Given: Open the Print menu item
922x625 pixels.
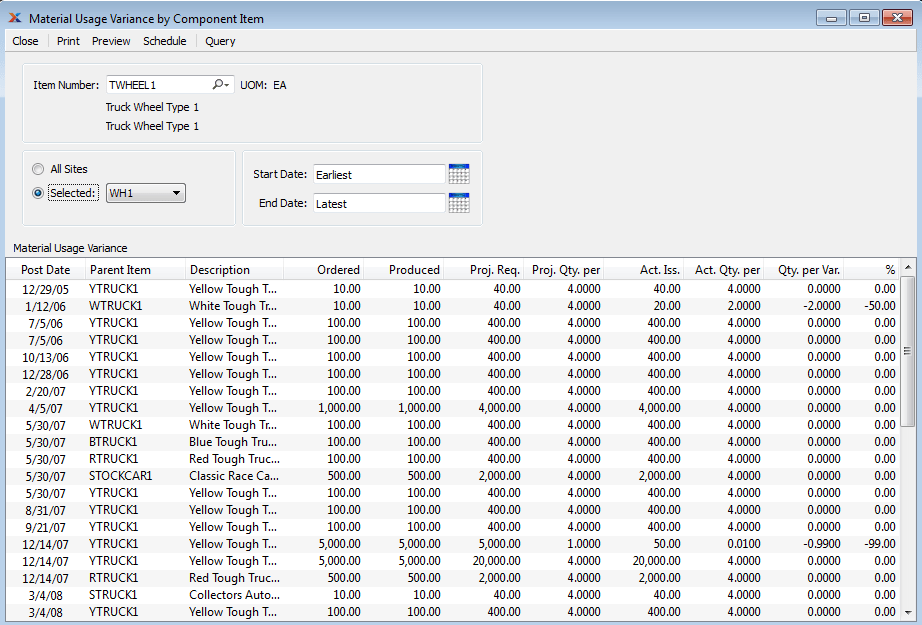Looking at the screenshot, I should pos(67,41).
